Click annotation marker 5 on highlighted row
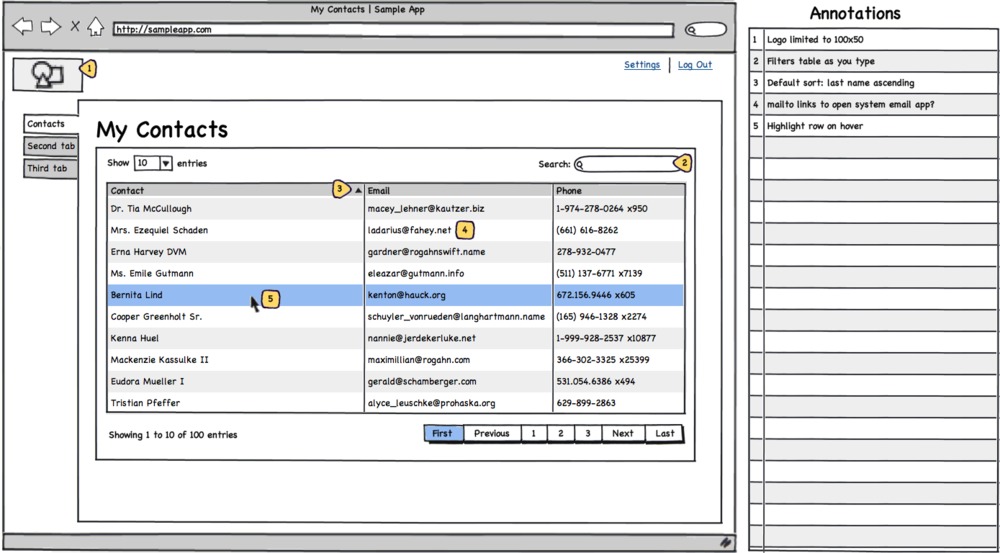This screenshot has height=553, width=1000. (x=270, y=298)
